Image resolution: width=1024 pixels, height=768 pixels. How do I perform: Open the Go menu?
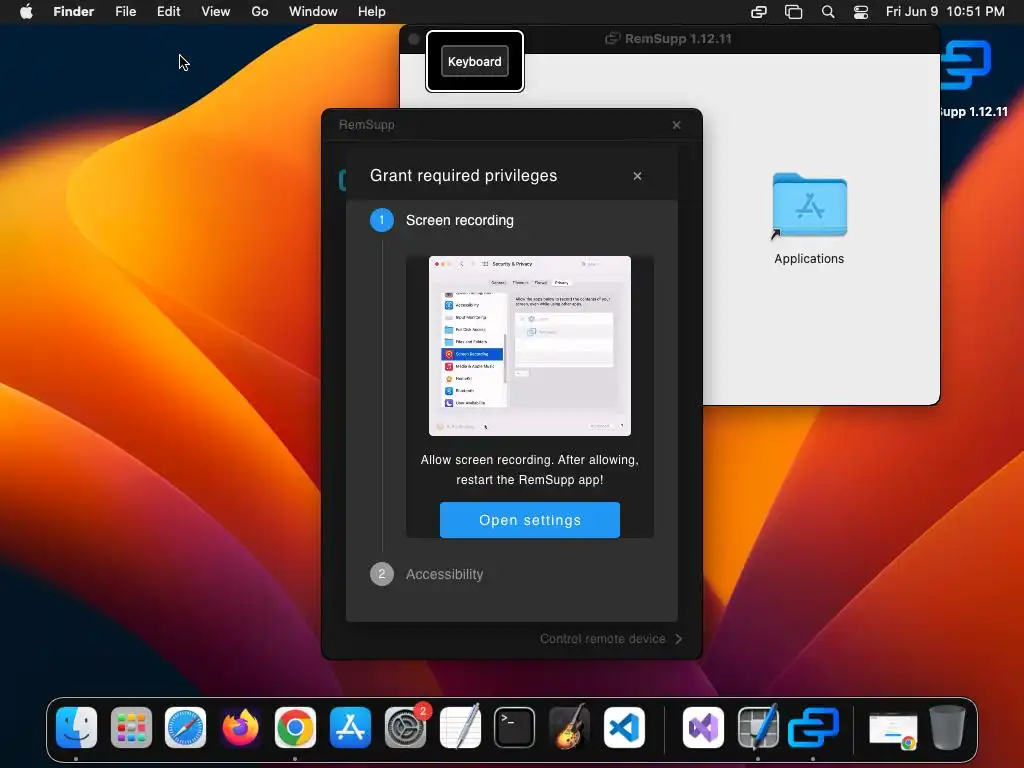tap(260, 12)
